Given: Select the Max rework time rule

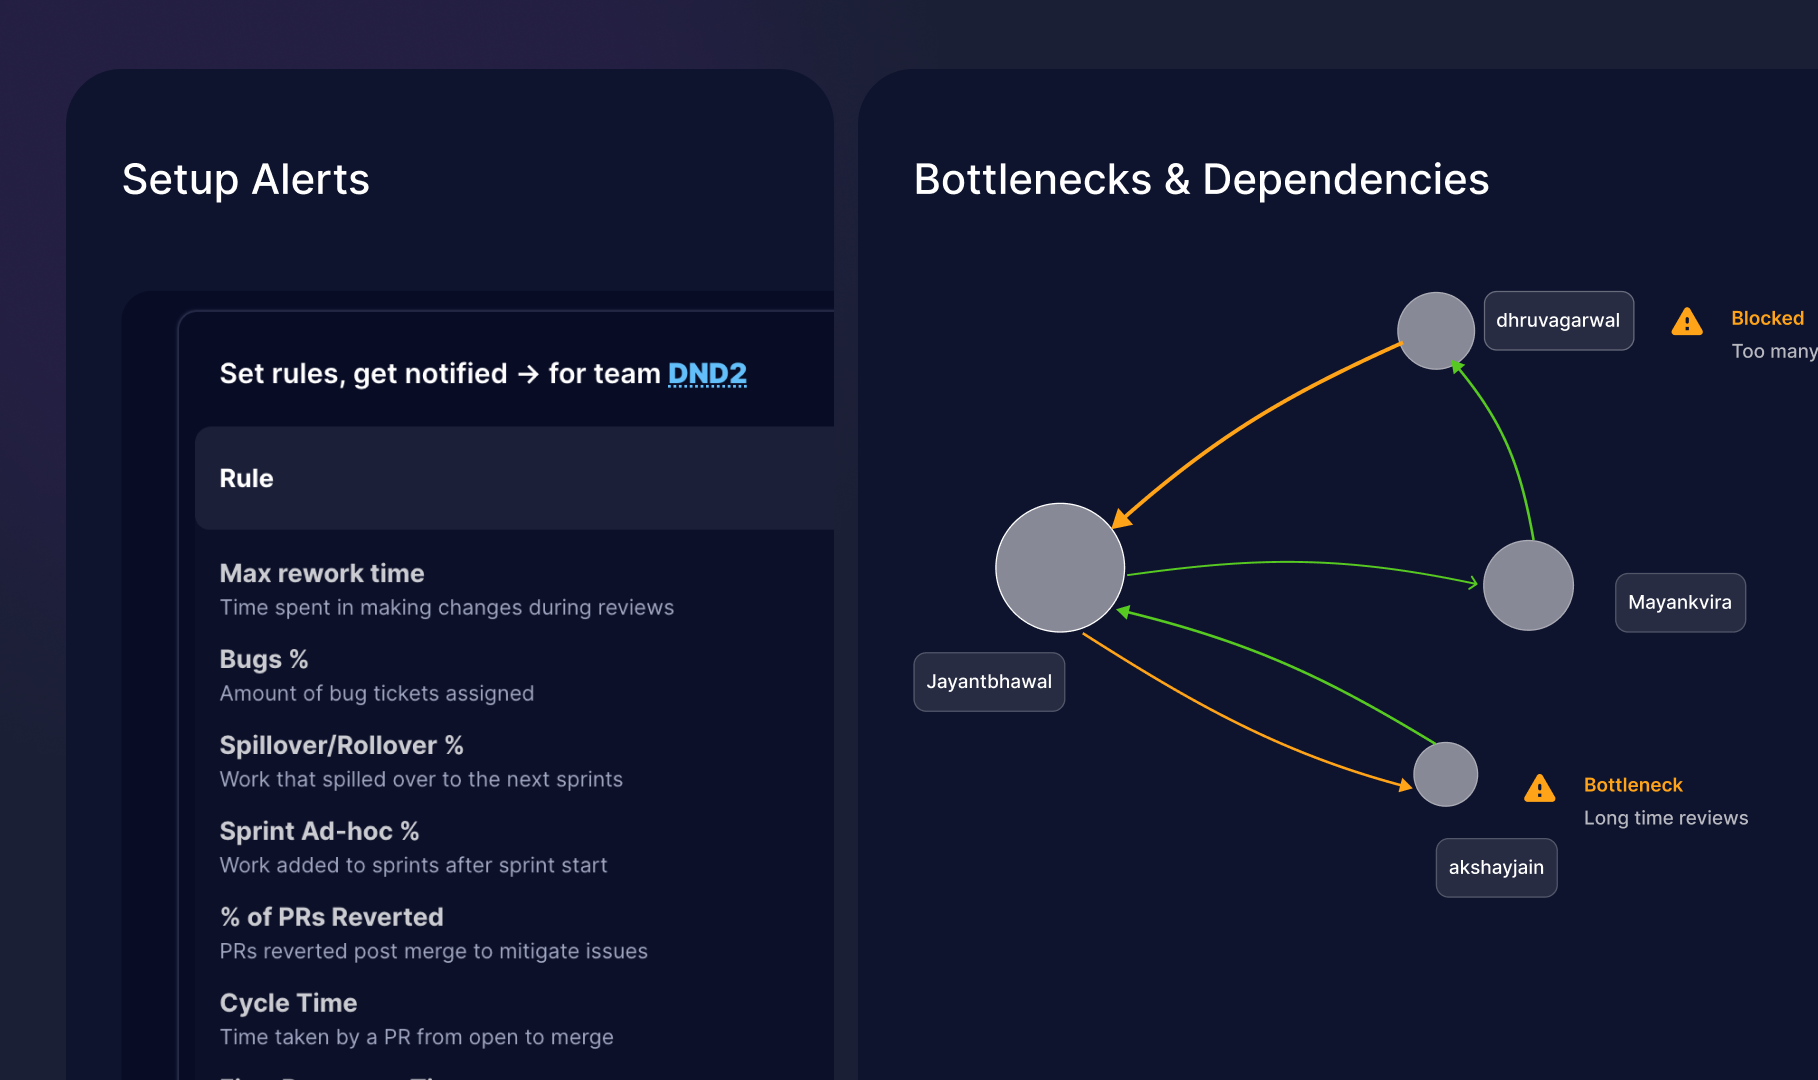Looking at the screenshot, I should (322, 573).
